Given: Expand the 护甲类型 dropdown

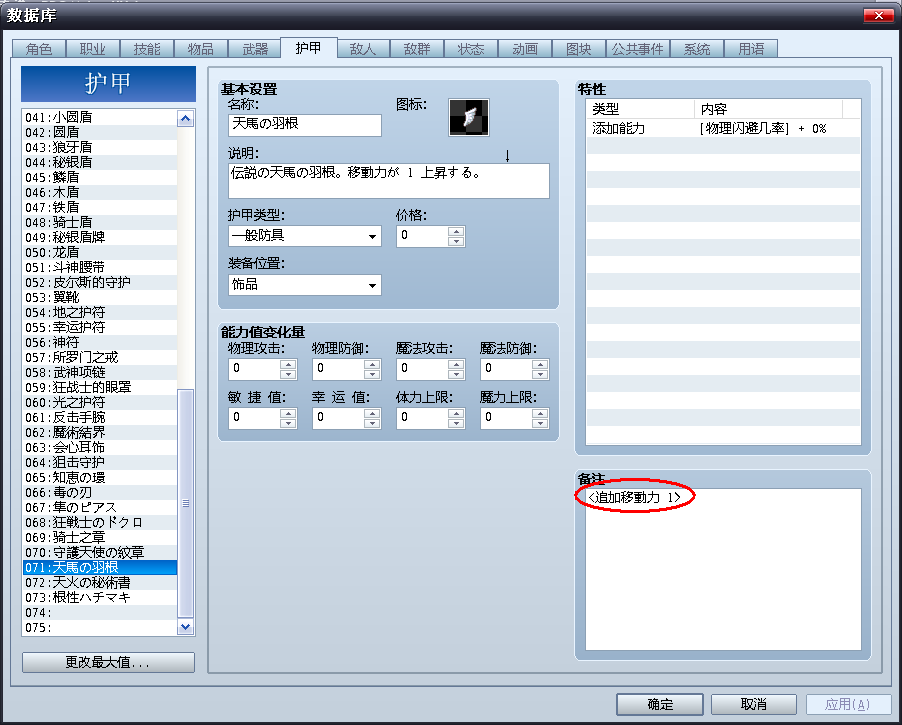Looking at the screenshot, I should 372,236.
